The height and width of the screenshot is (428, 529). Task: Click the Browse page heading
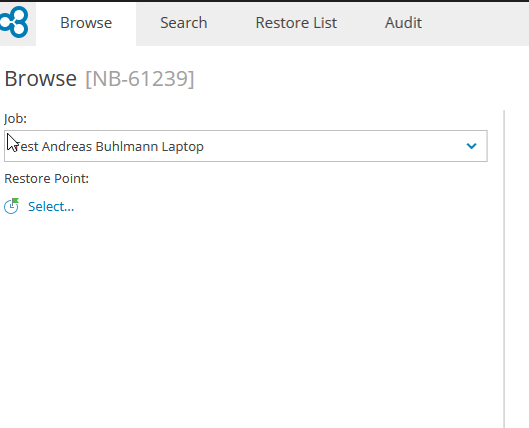(x=40, y=79)
